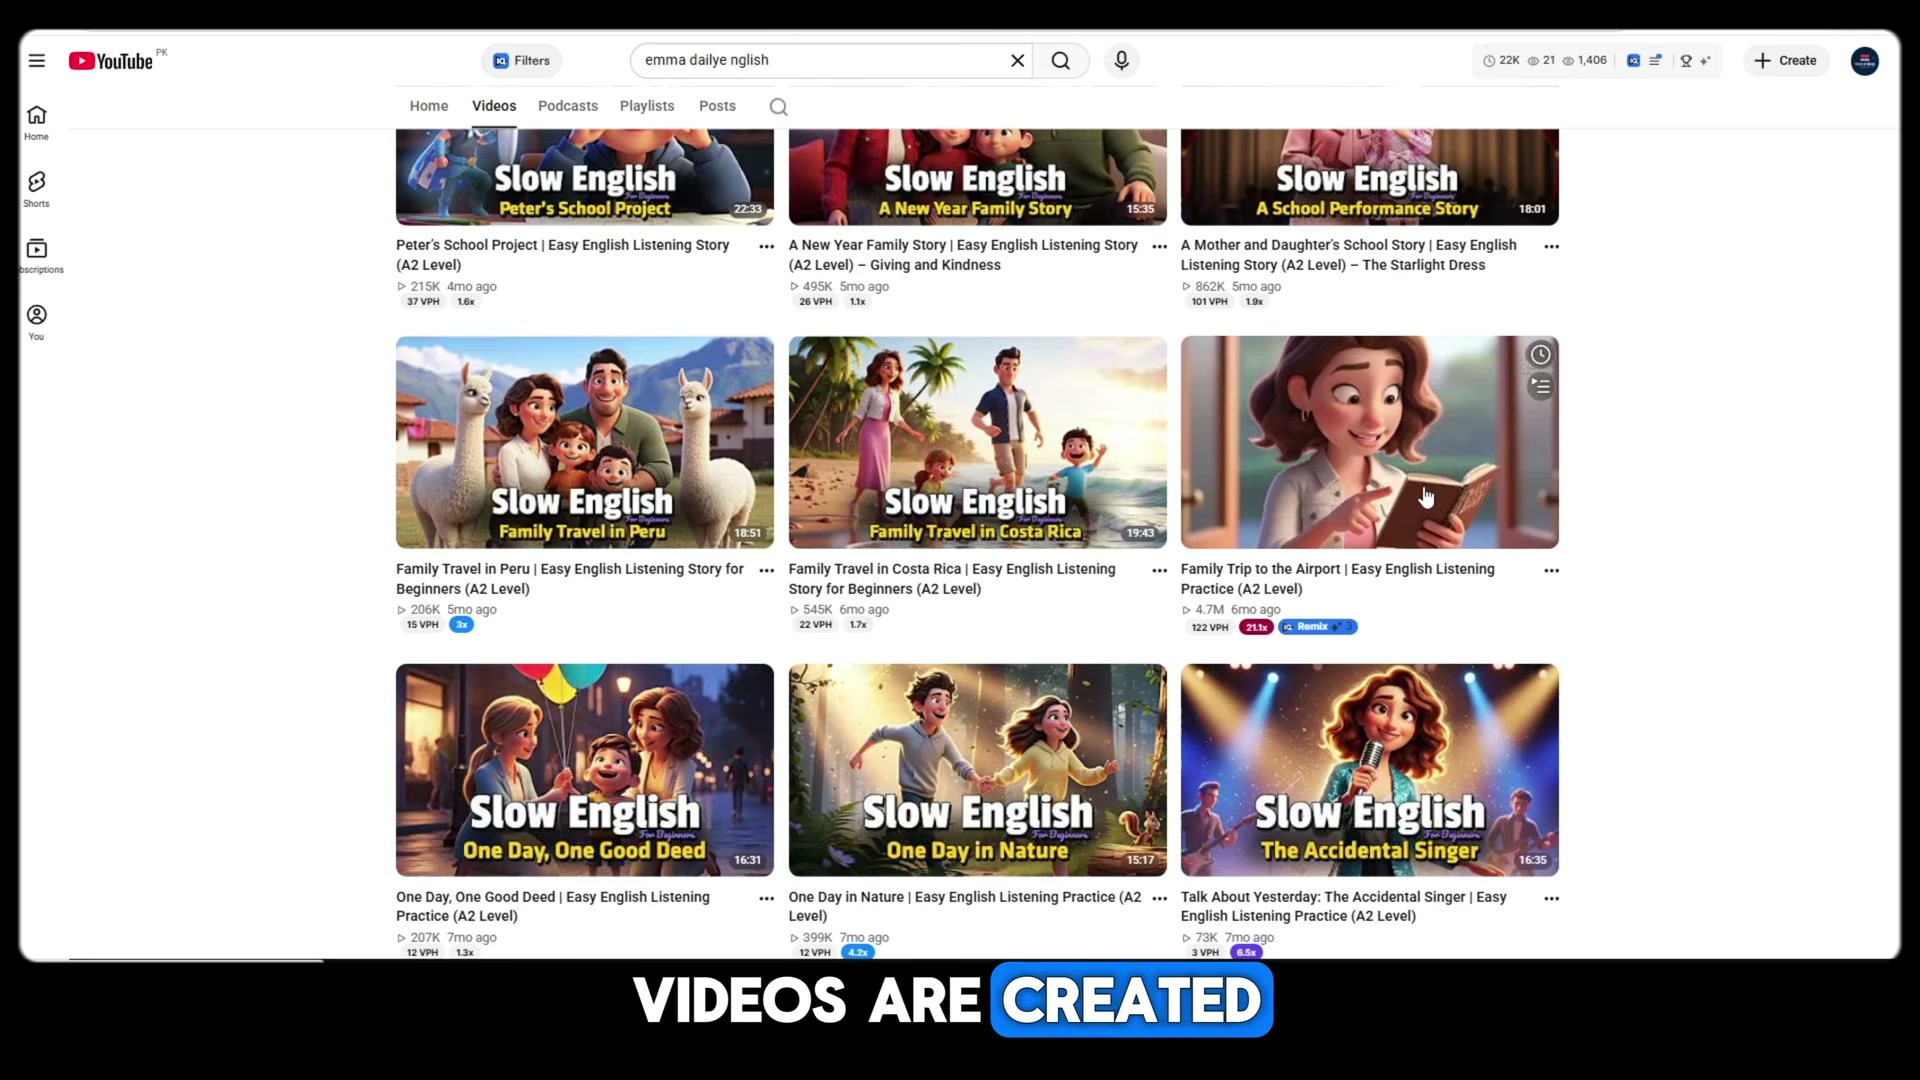Open Subscriptions in the left sidebar

pos(37,256)
